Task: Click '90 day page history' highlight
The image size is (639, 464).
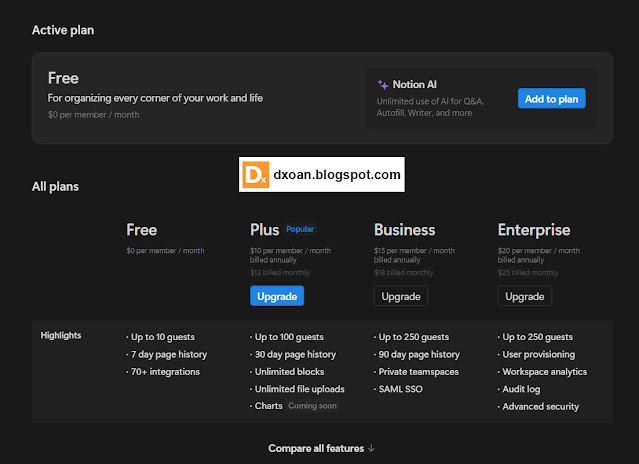Action: (419, 354)
